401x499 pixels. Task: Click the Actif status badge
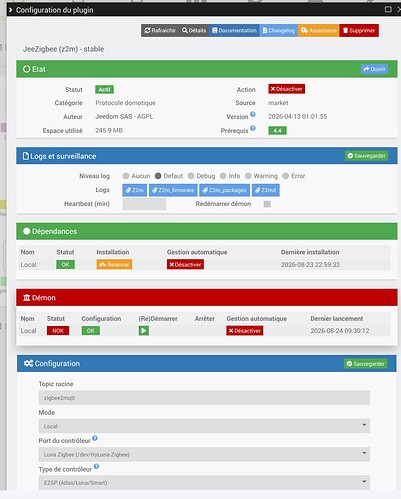click(x=104, y=89)
